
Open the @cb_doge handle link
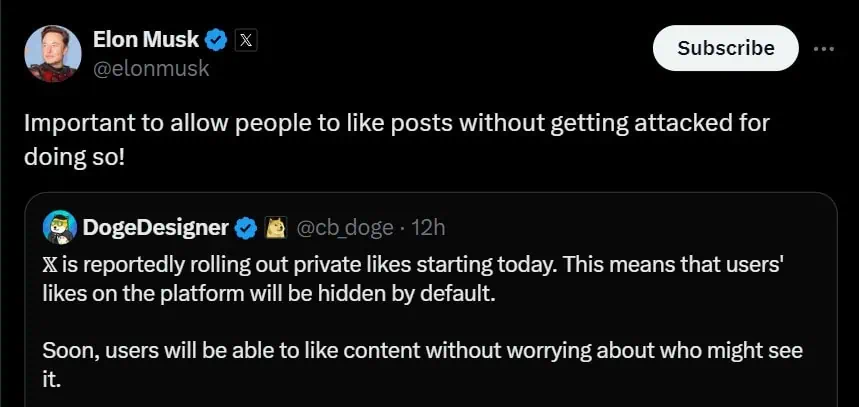point(345,228)
